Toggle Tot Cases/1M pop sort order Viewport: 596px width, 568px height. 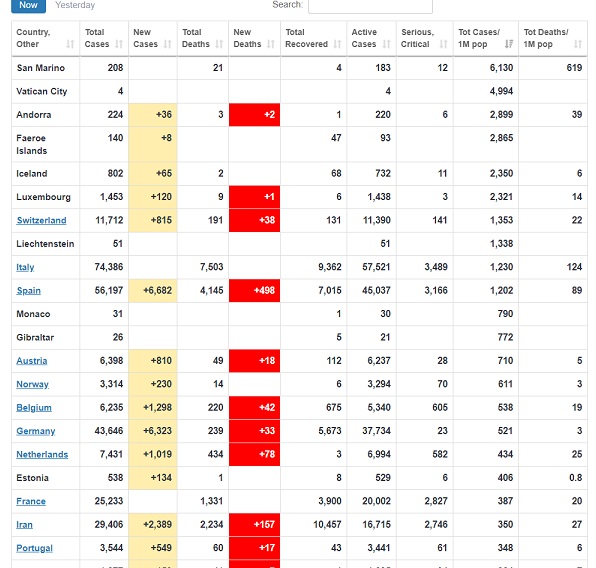click(x=509, y=44)
